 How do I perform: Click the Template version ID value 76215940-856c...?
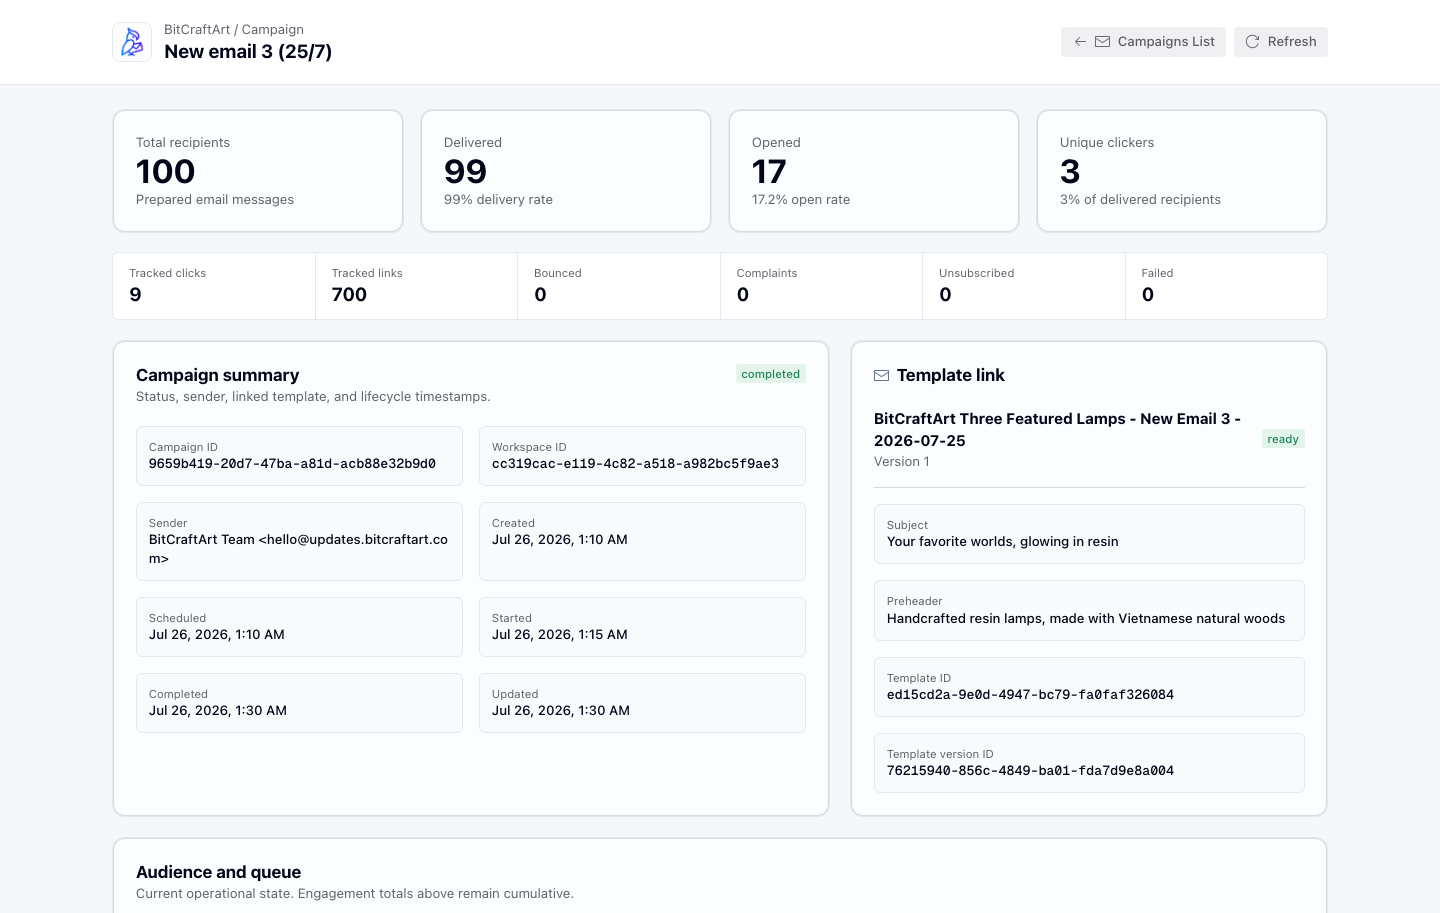[1030, 771]
